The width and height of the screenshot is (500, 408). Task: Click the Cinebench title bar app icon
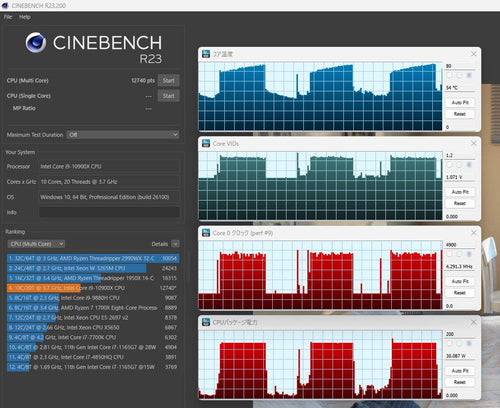pos(5,5)
